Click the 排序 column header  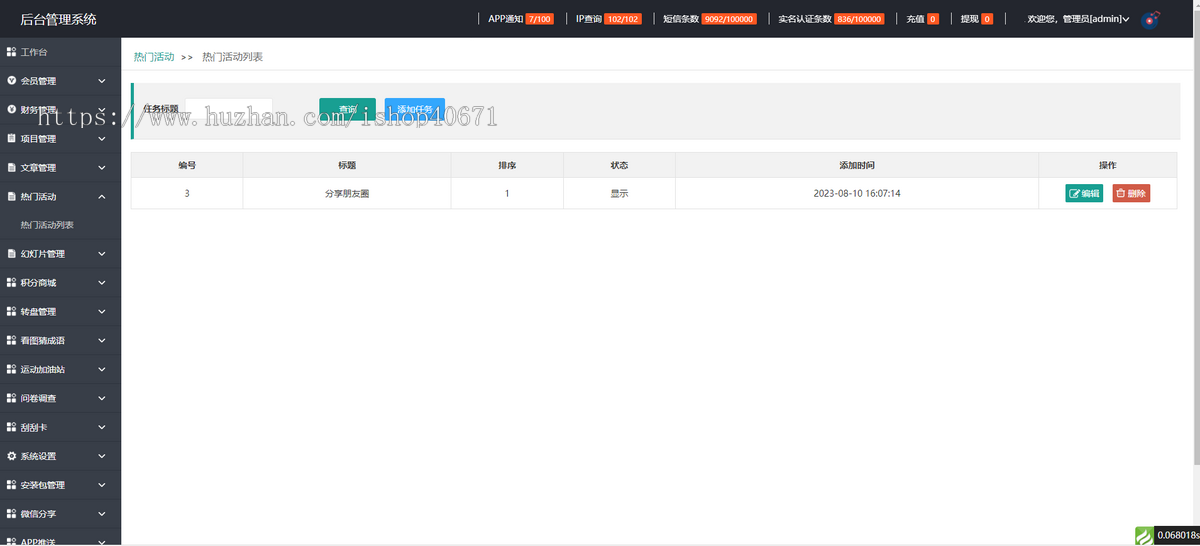click(x=507, y=165)
